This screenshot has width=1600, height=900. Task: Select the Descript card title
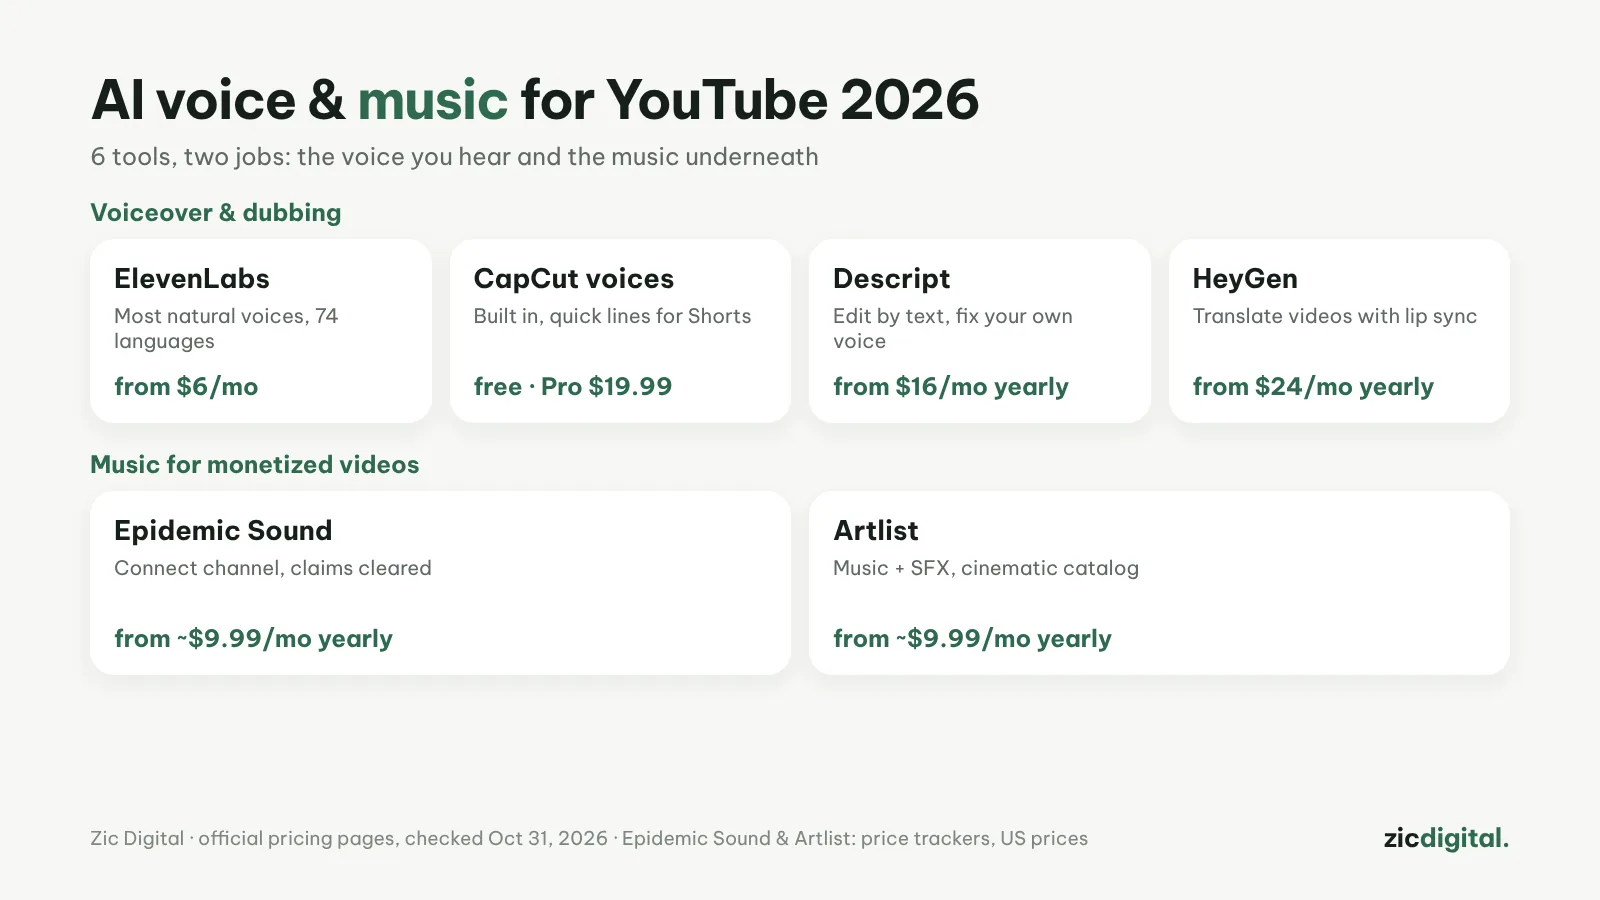(892, 278)
